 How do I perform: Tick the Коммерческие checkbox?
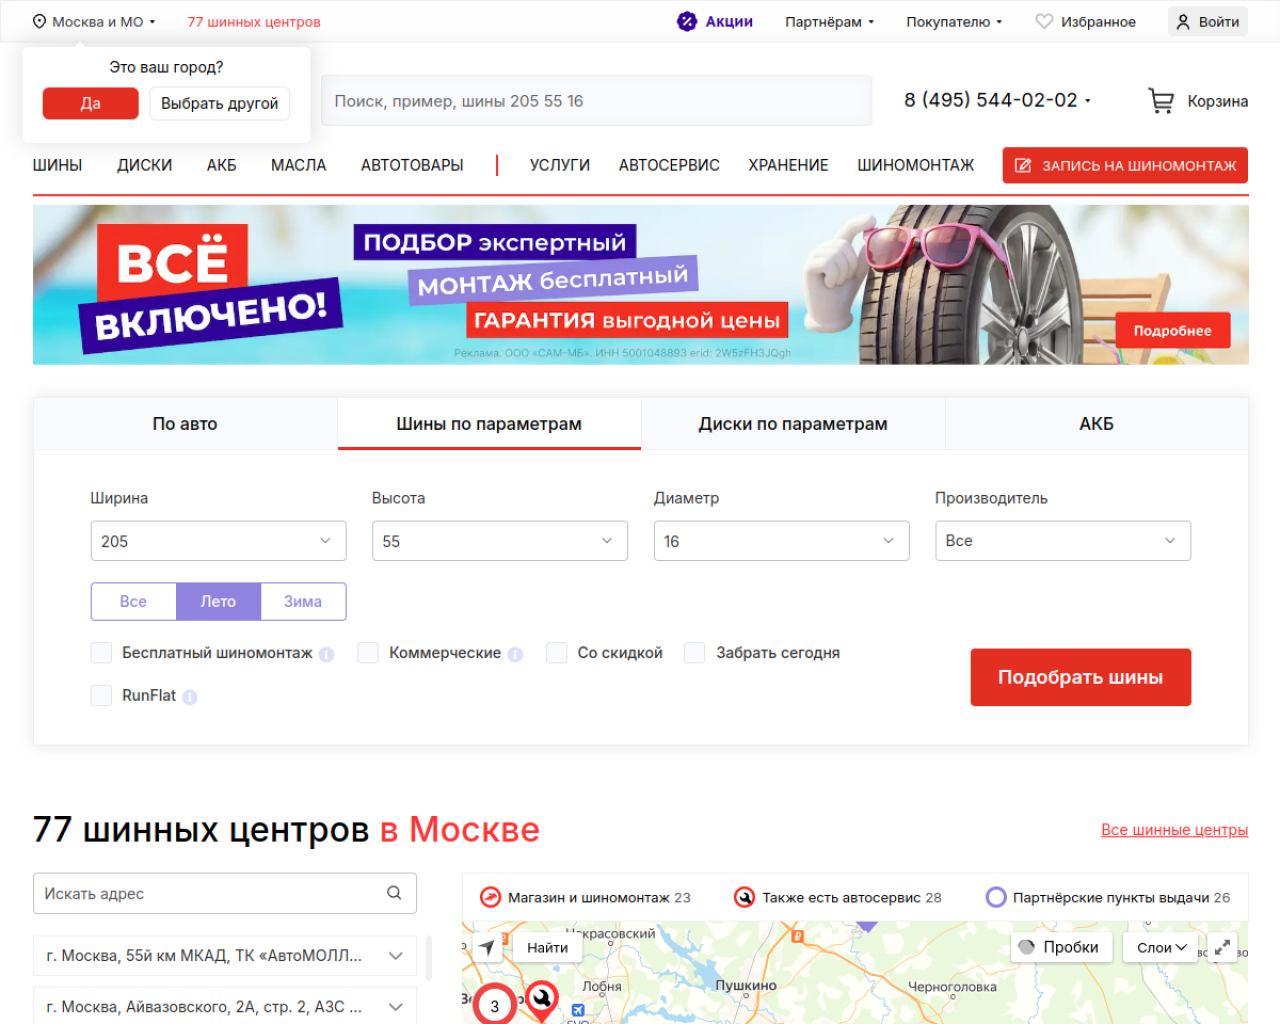tap(368, 653)
